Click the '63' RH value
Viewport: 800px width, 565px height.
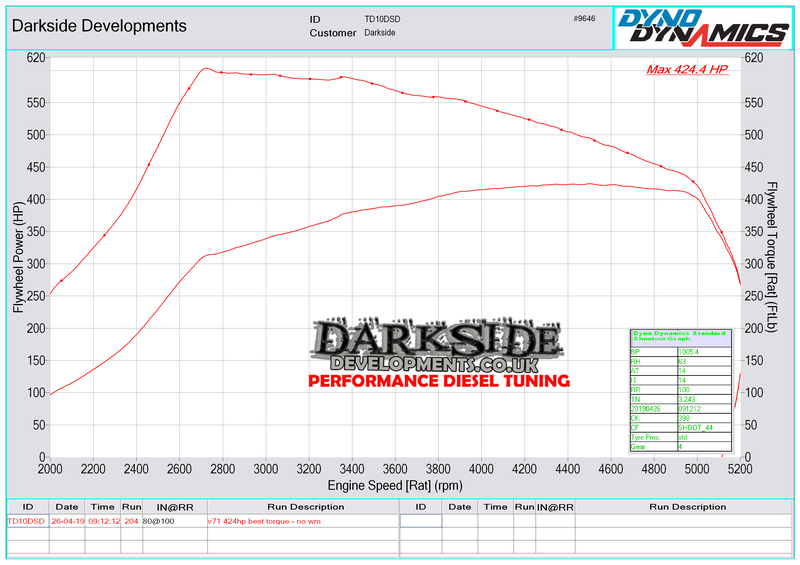click(682, 361)
